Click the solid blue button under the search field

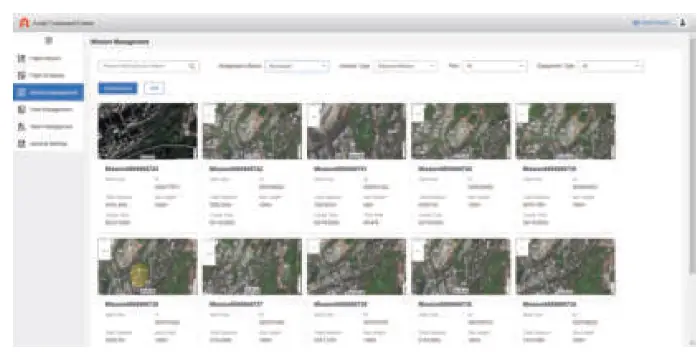pyautogui.click(x=118, y=88)
